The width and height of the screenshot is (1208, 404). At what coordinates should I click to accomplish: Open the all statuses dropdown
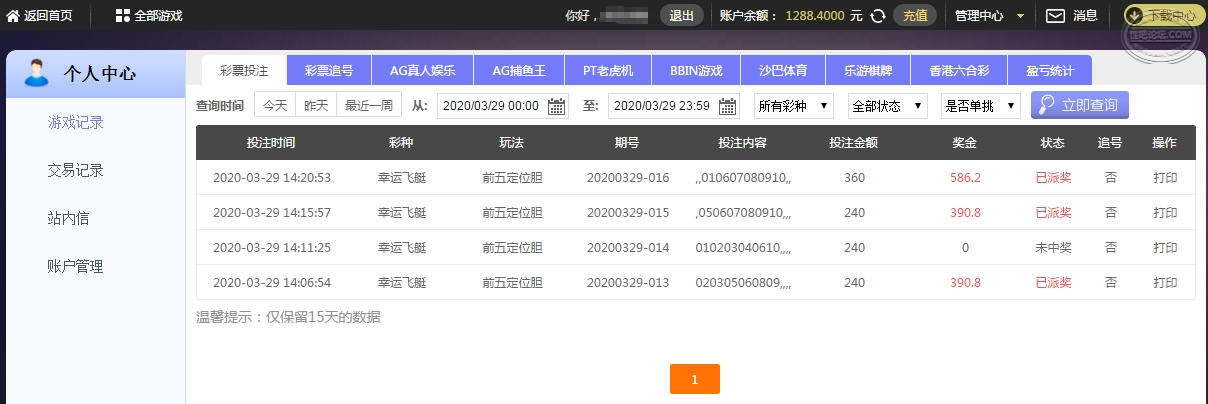[887, 105]
